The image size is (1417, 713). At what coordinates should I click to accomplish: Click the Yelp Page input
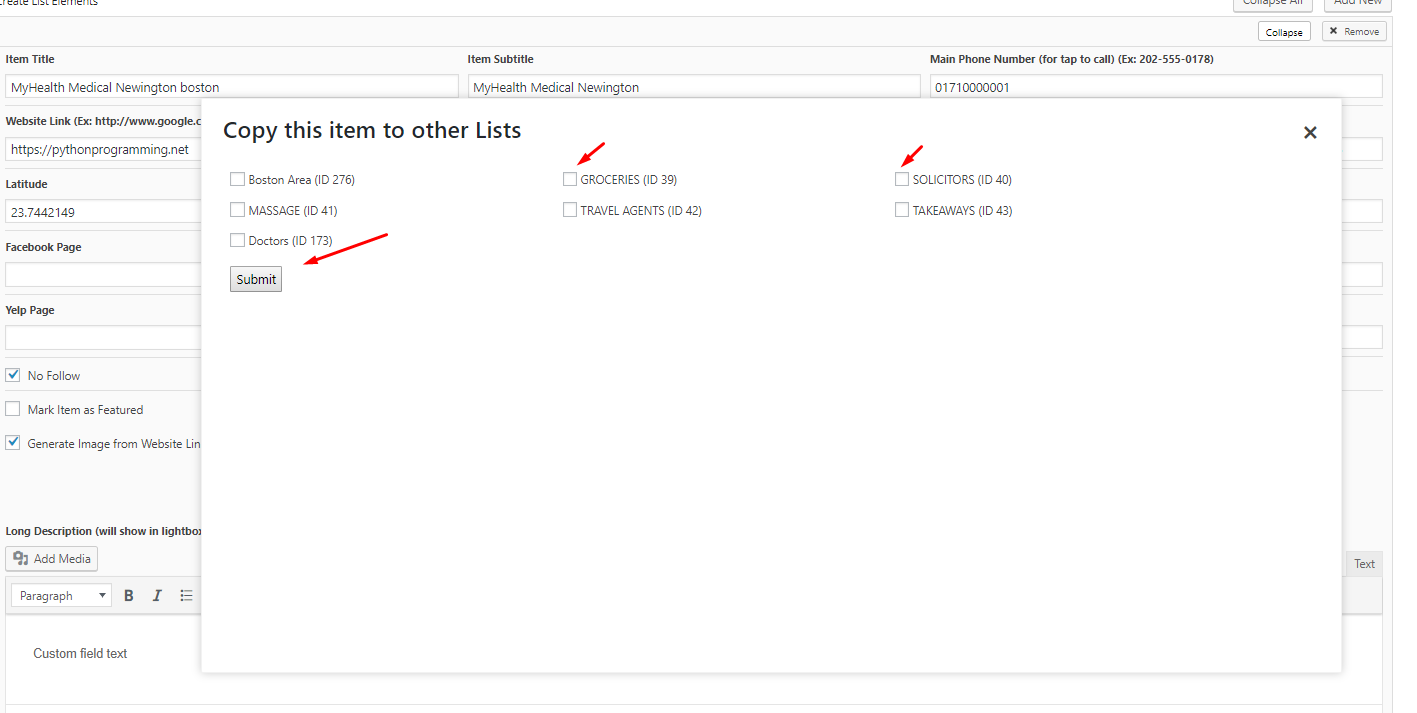104,338
